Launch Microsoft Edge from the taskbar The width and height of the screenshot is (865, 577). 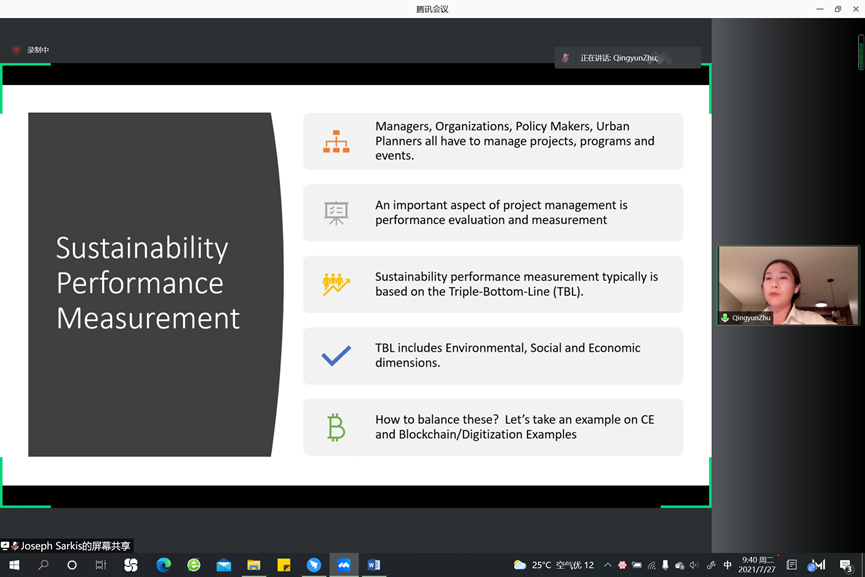[164, 565]
